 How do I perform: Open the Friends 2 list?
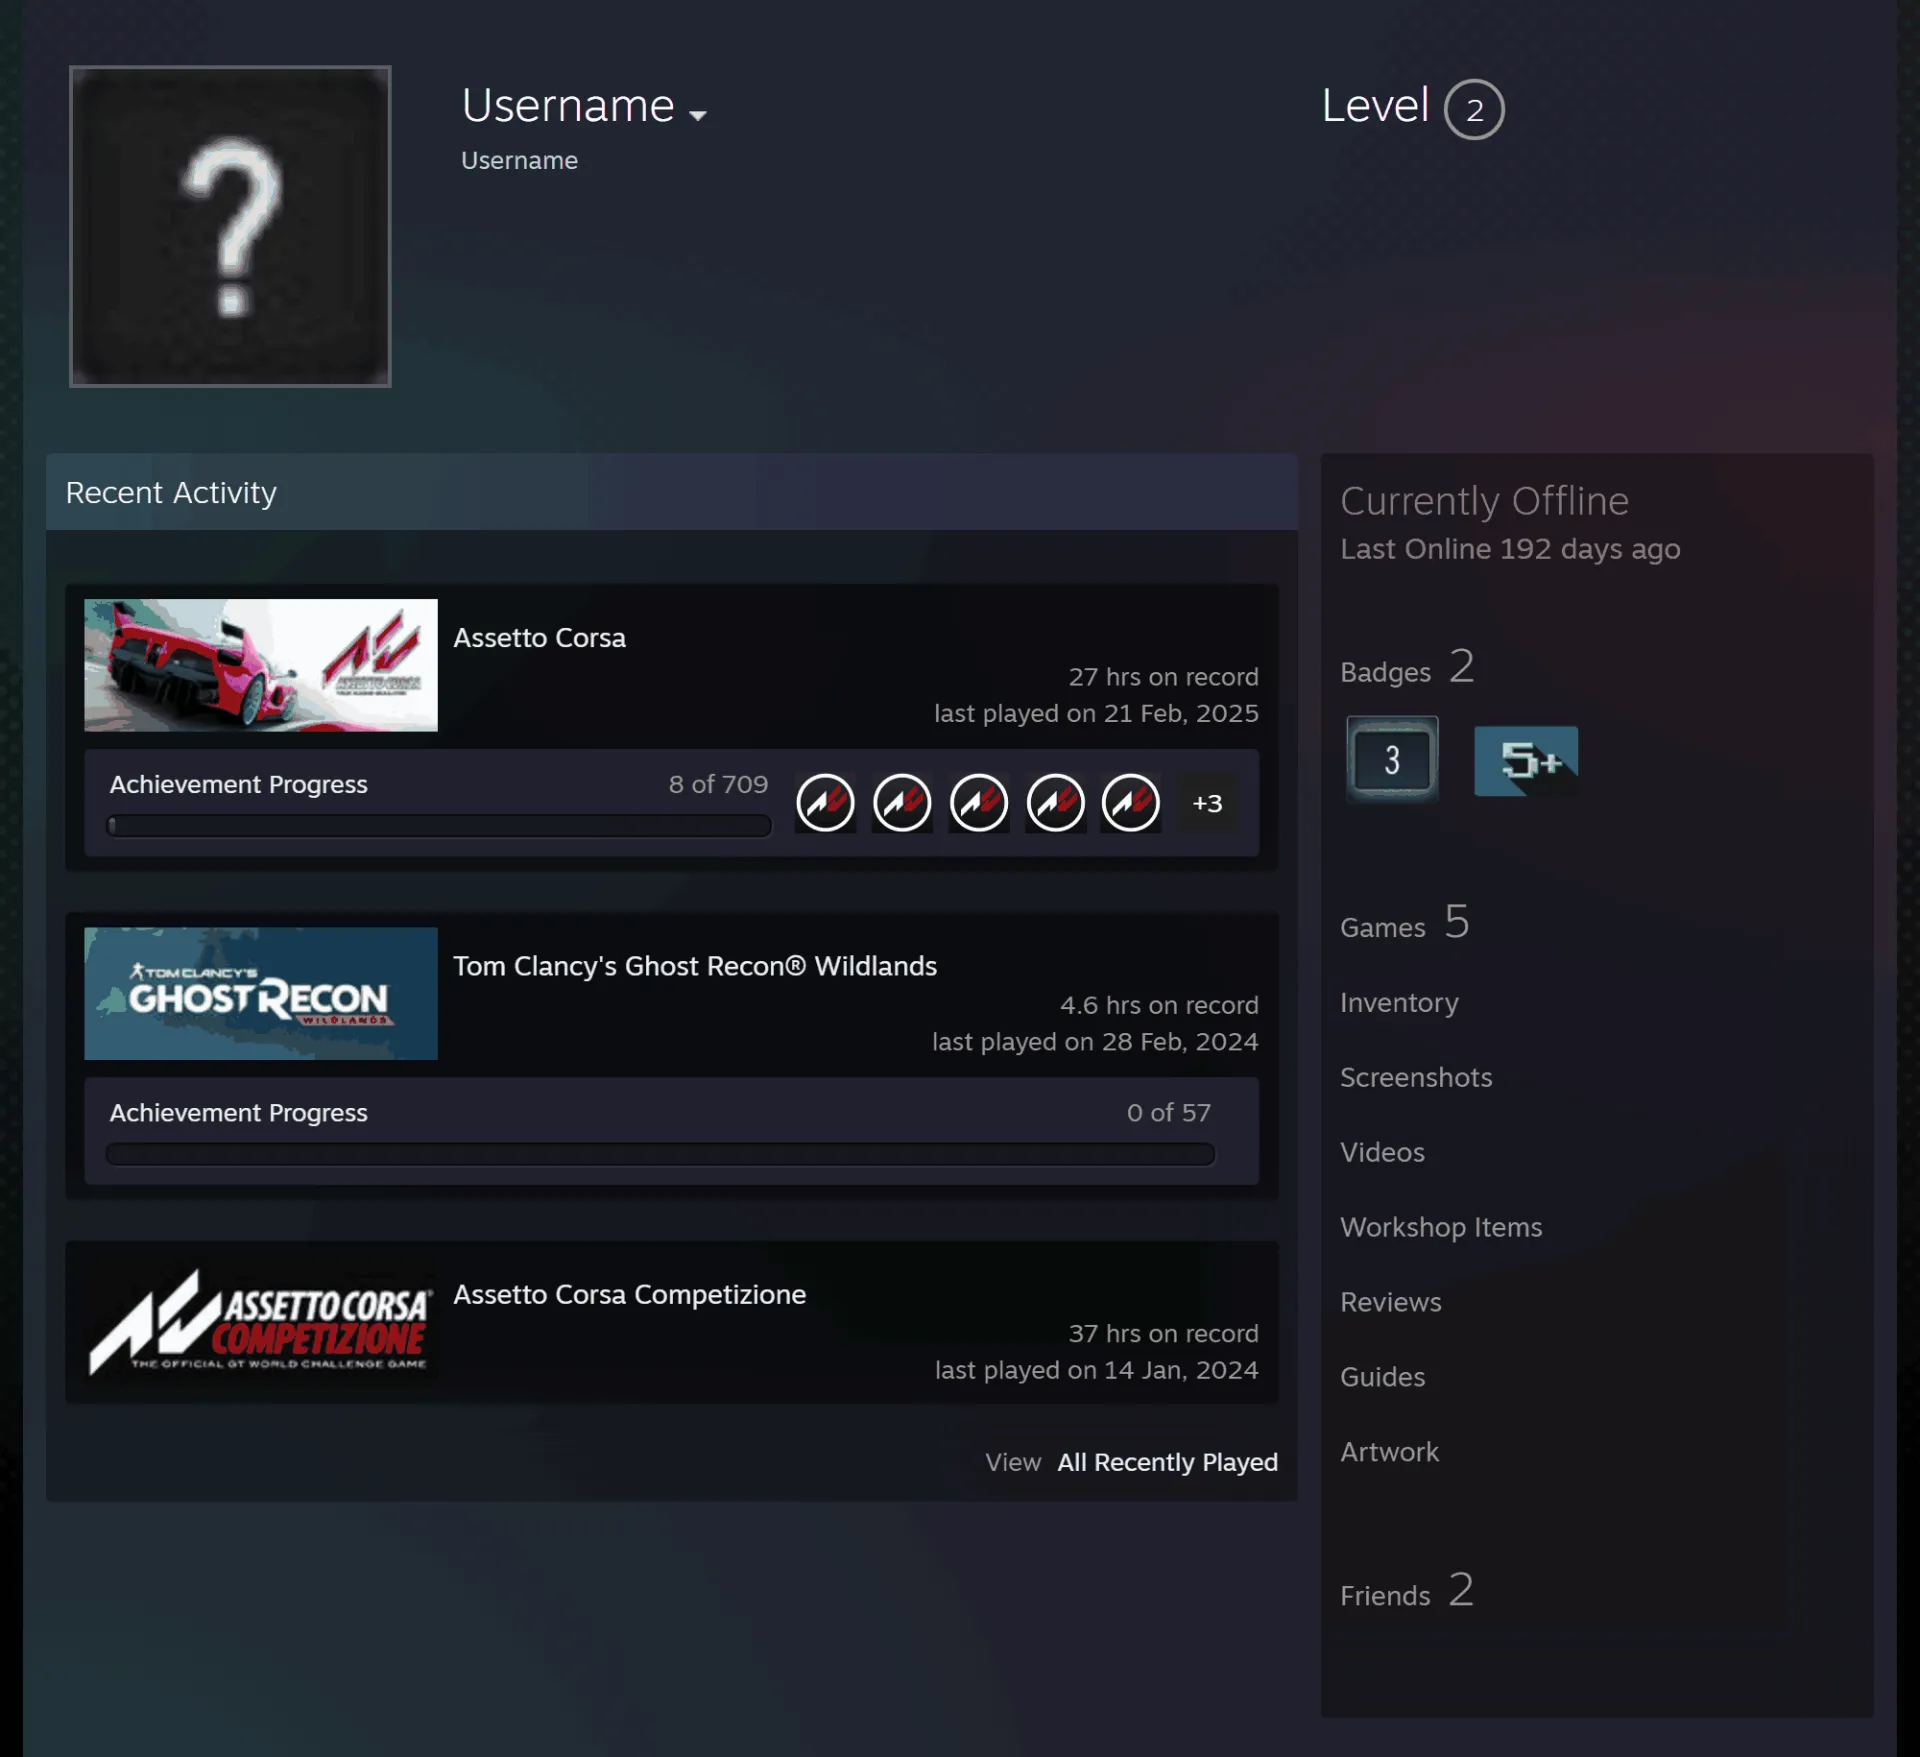click(x=1407, y=1591)
